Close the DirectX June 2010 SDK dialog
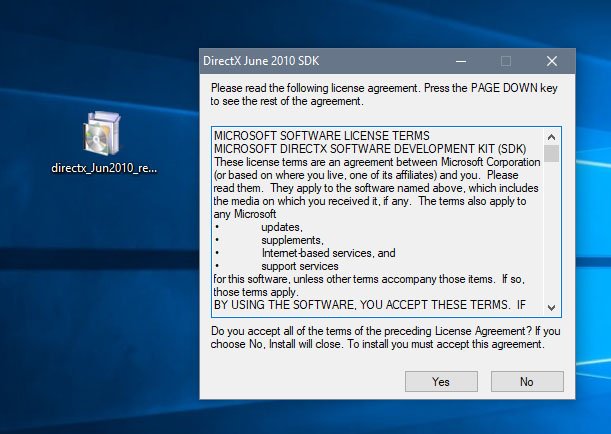611x434 pixels. pyautogui.click(x=552, y=61)
